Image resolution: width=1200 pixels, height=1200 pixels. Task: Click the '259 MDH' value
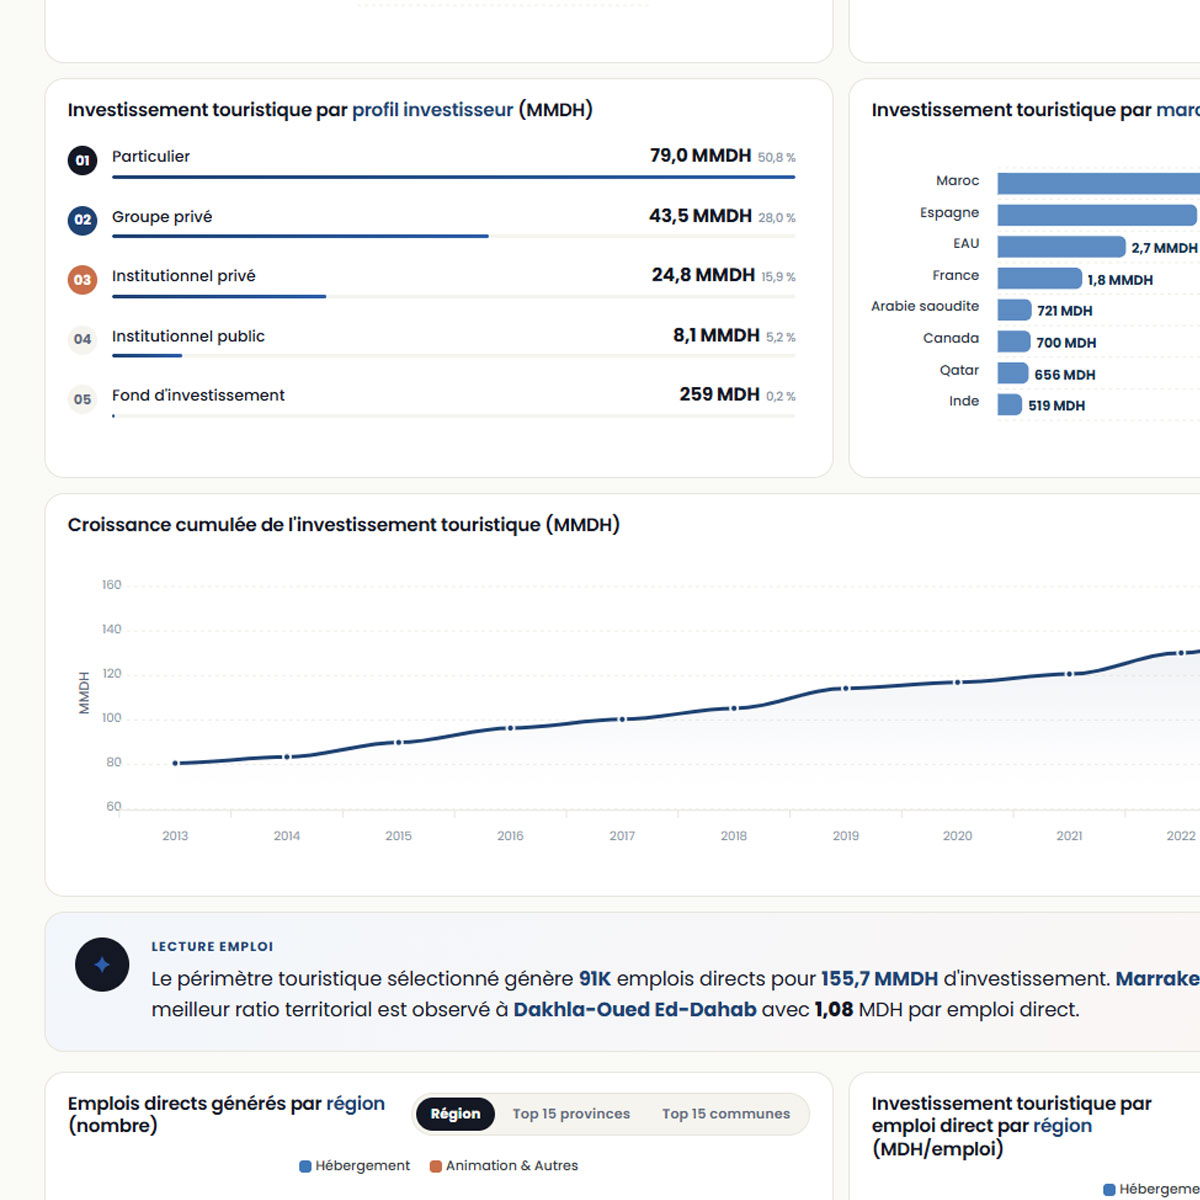[719, 395]
